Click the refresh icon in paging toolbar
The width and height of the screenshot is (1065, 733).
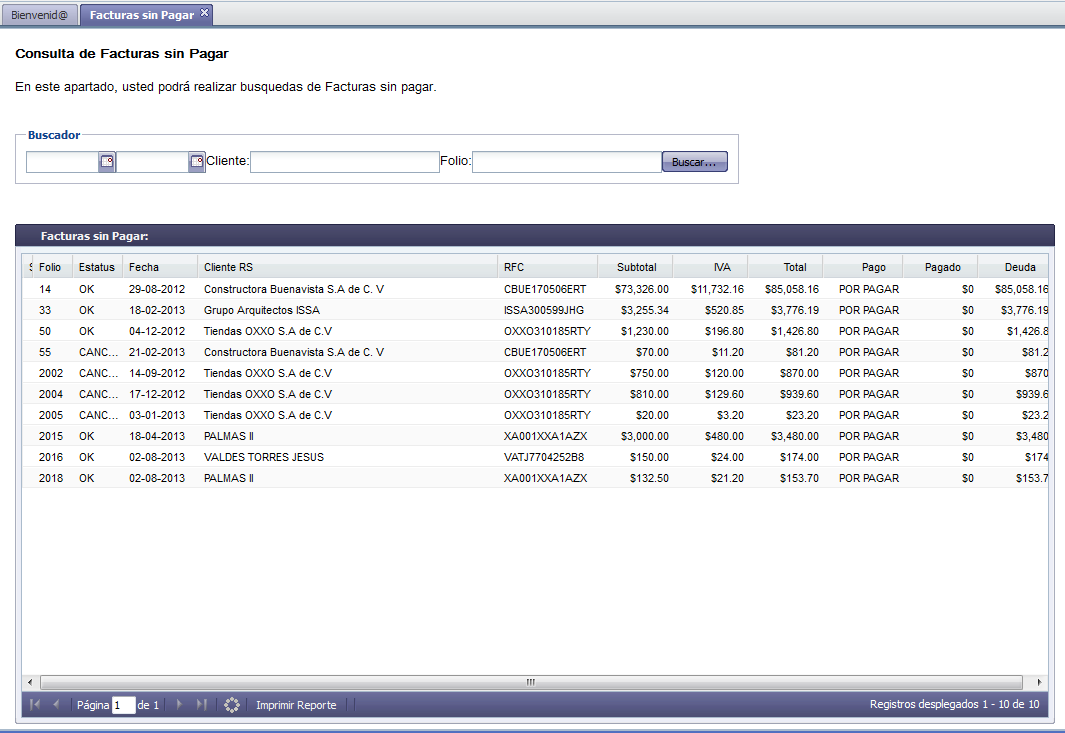[232, 705]
